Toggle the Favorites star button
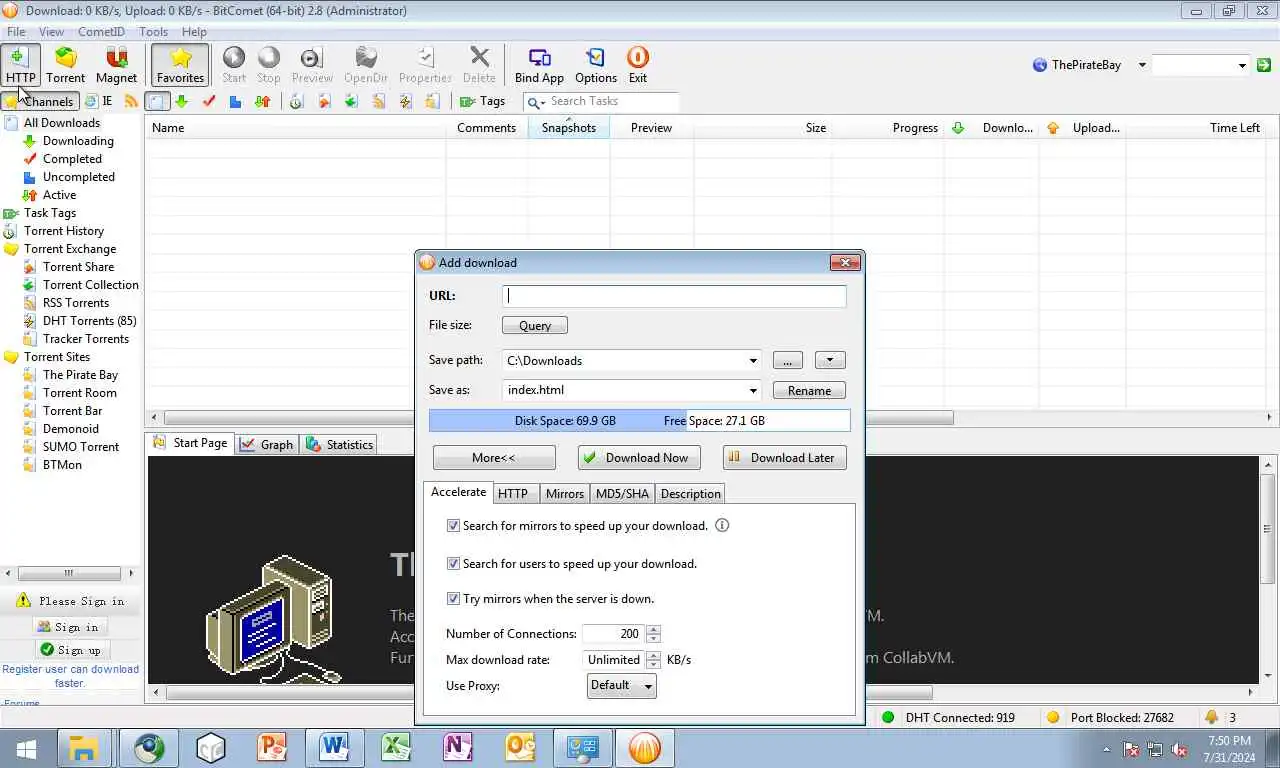 pos(181,65)
